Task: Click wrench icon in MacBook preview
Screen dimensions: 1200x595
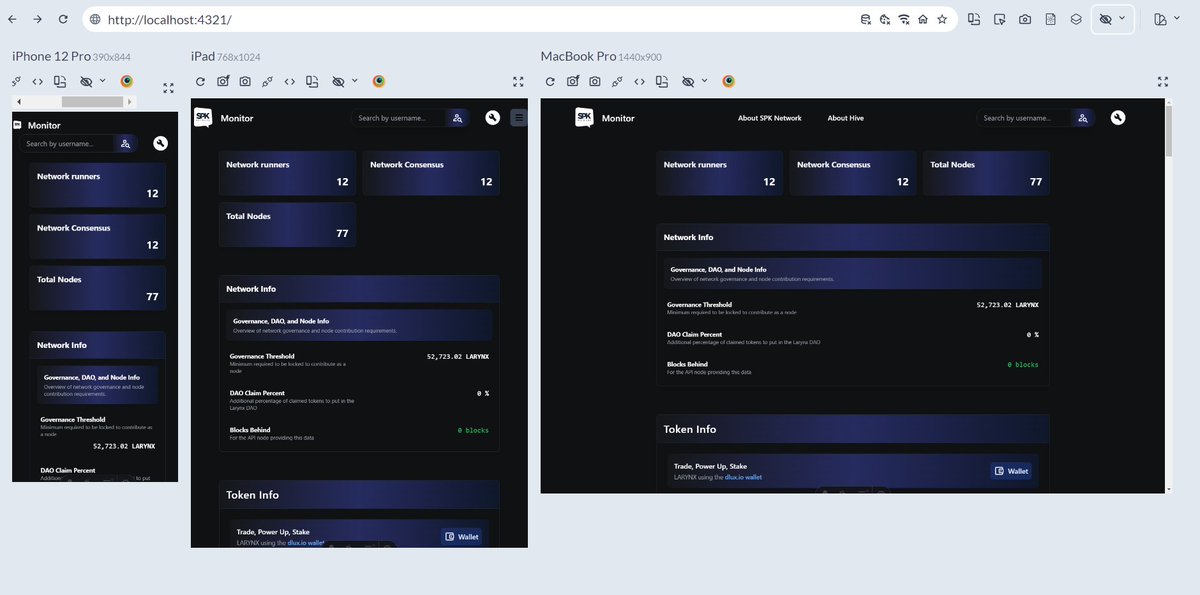Action: [1118, 118]
